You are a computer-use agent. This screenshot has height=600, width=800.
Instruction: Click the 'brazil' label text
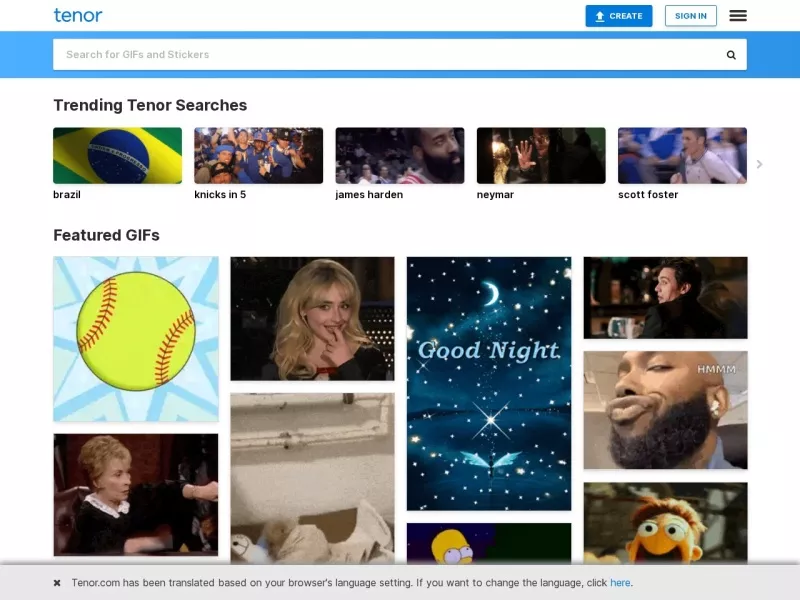[x=67, y=194]
